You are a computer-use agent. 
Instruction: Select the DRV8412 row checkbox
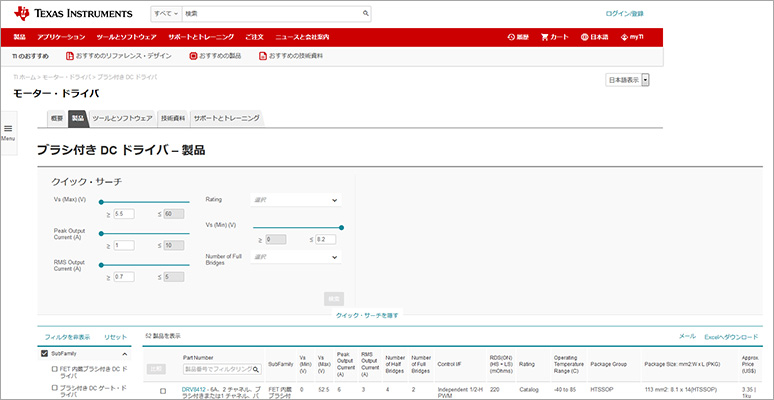pyautogui.click(x=163, y=391)
